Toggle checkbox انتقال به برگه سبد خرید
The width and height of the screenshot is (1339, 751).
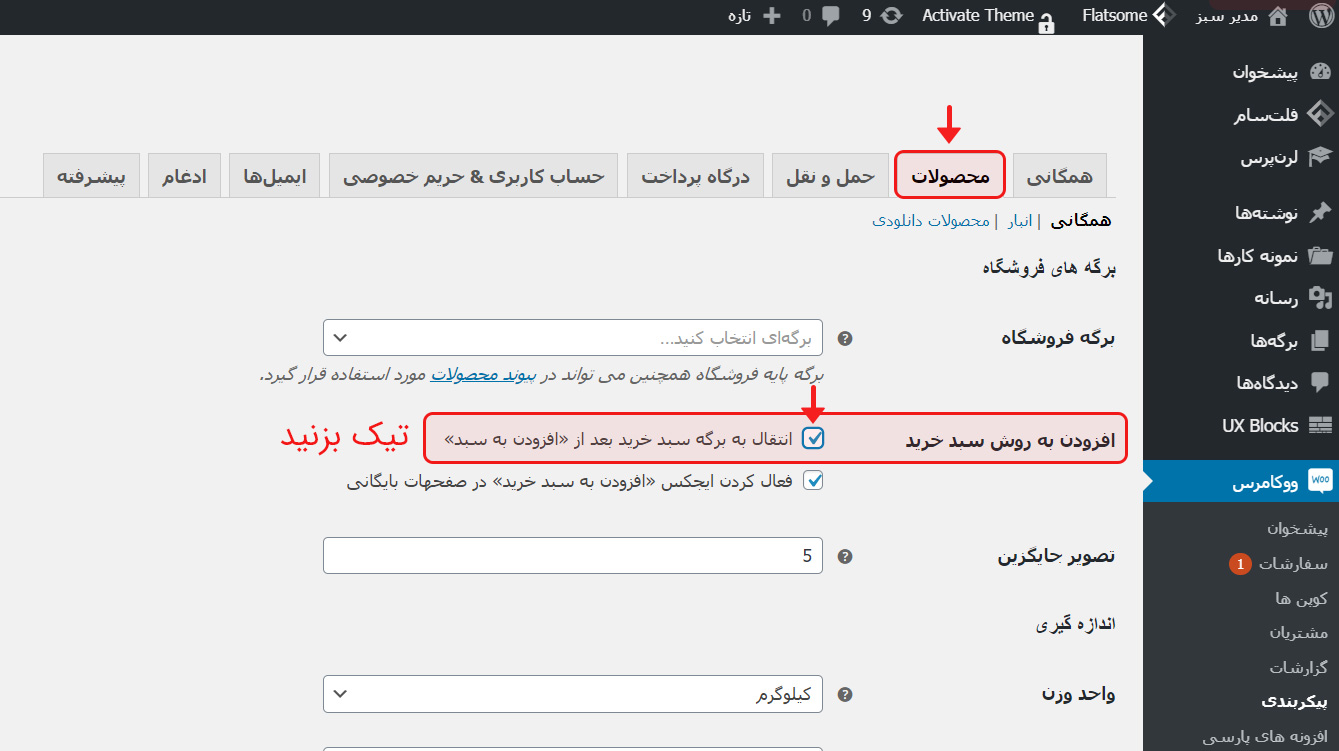(x=814, y=439)
